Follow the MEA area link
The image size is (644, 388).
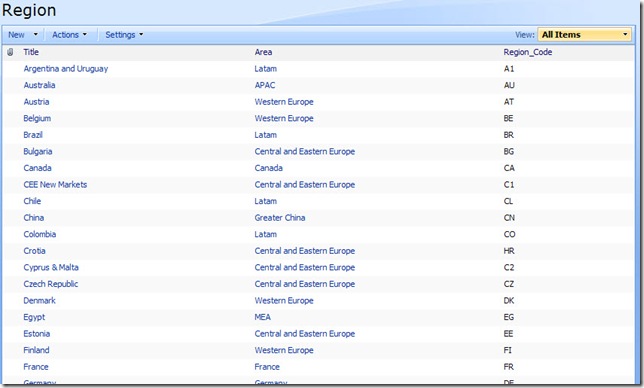262,317
